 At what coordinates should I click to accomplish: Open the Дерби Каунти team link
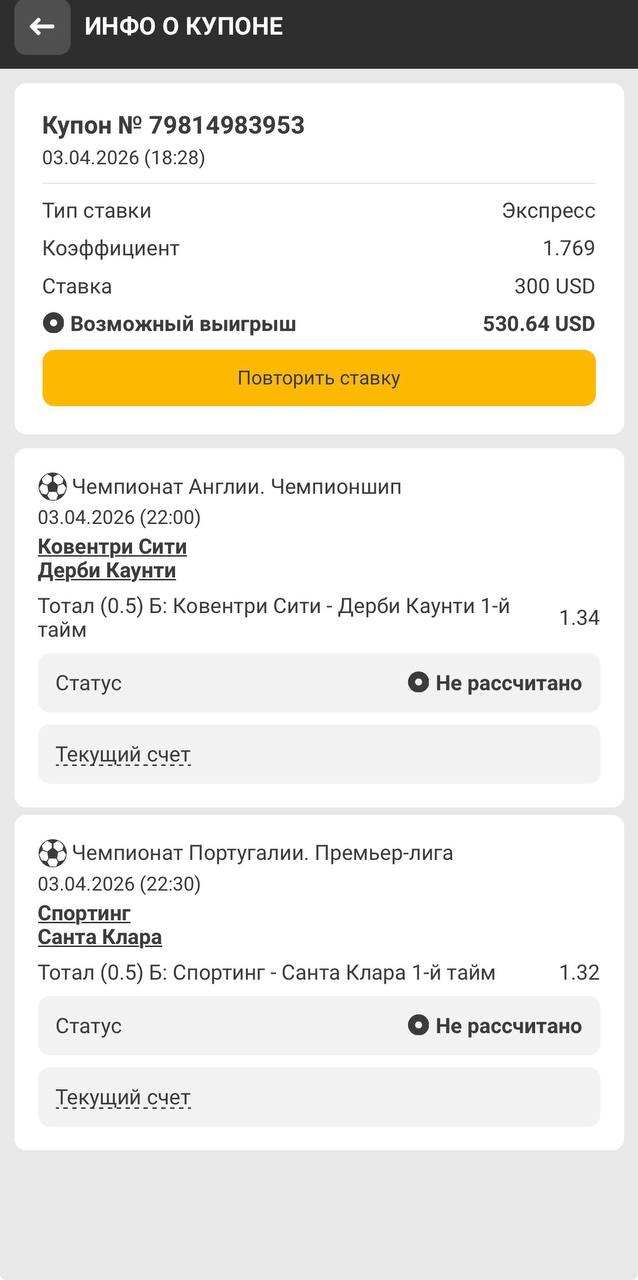click(x=107, y=571)
